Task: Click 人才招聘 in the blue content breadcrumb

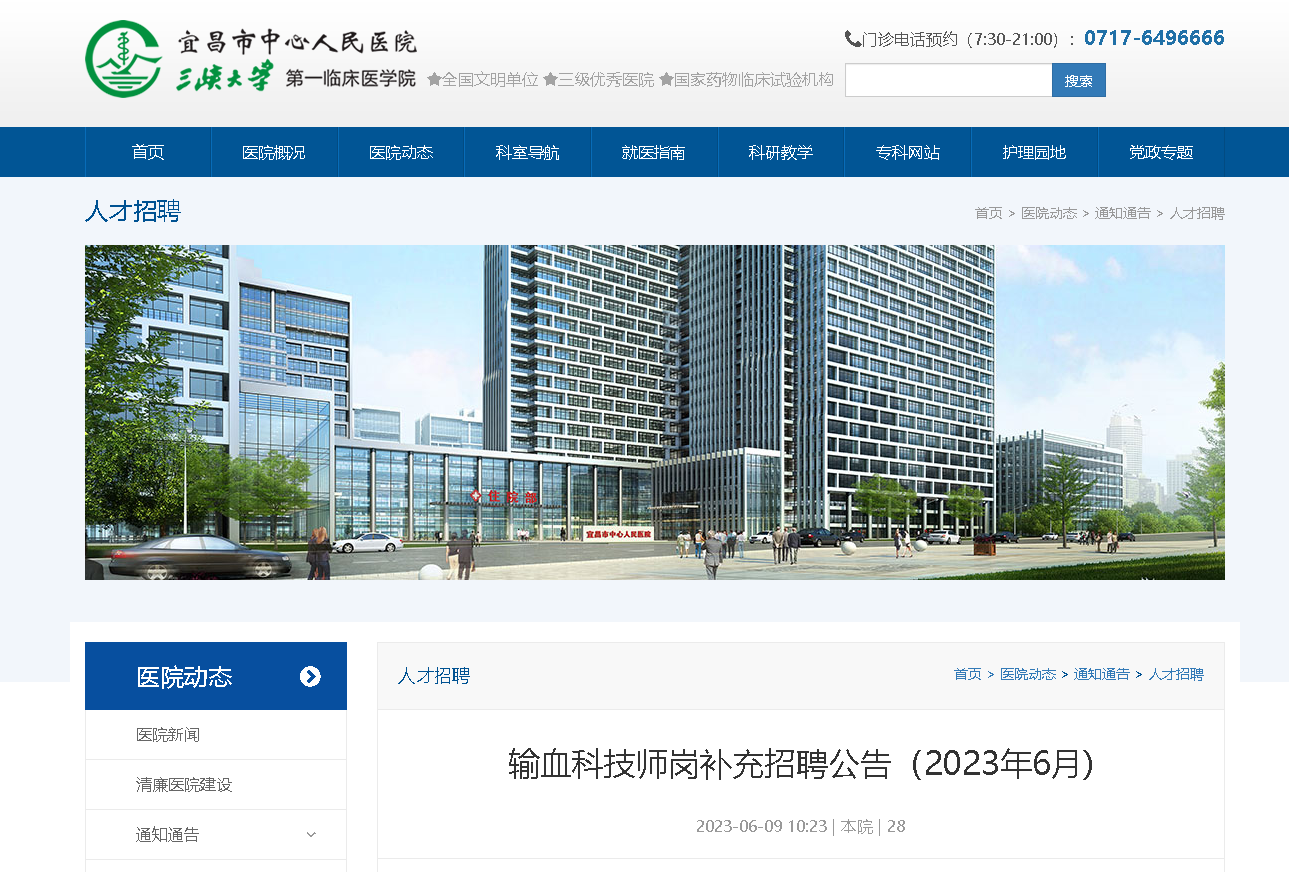Action: coord(1176,674)
